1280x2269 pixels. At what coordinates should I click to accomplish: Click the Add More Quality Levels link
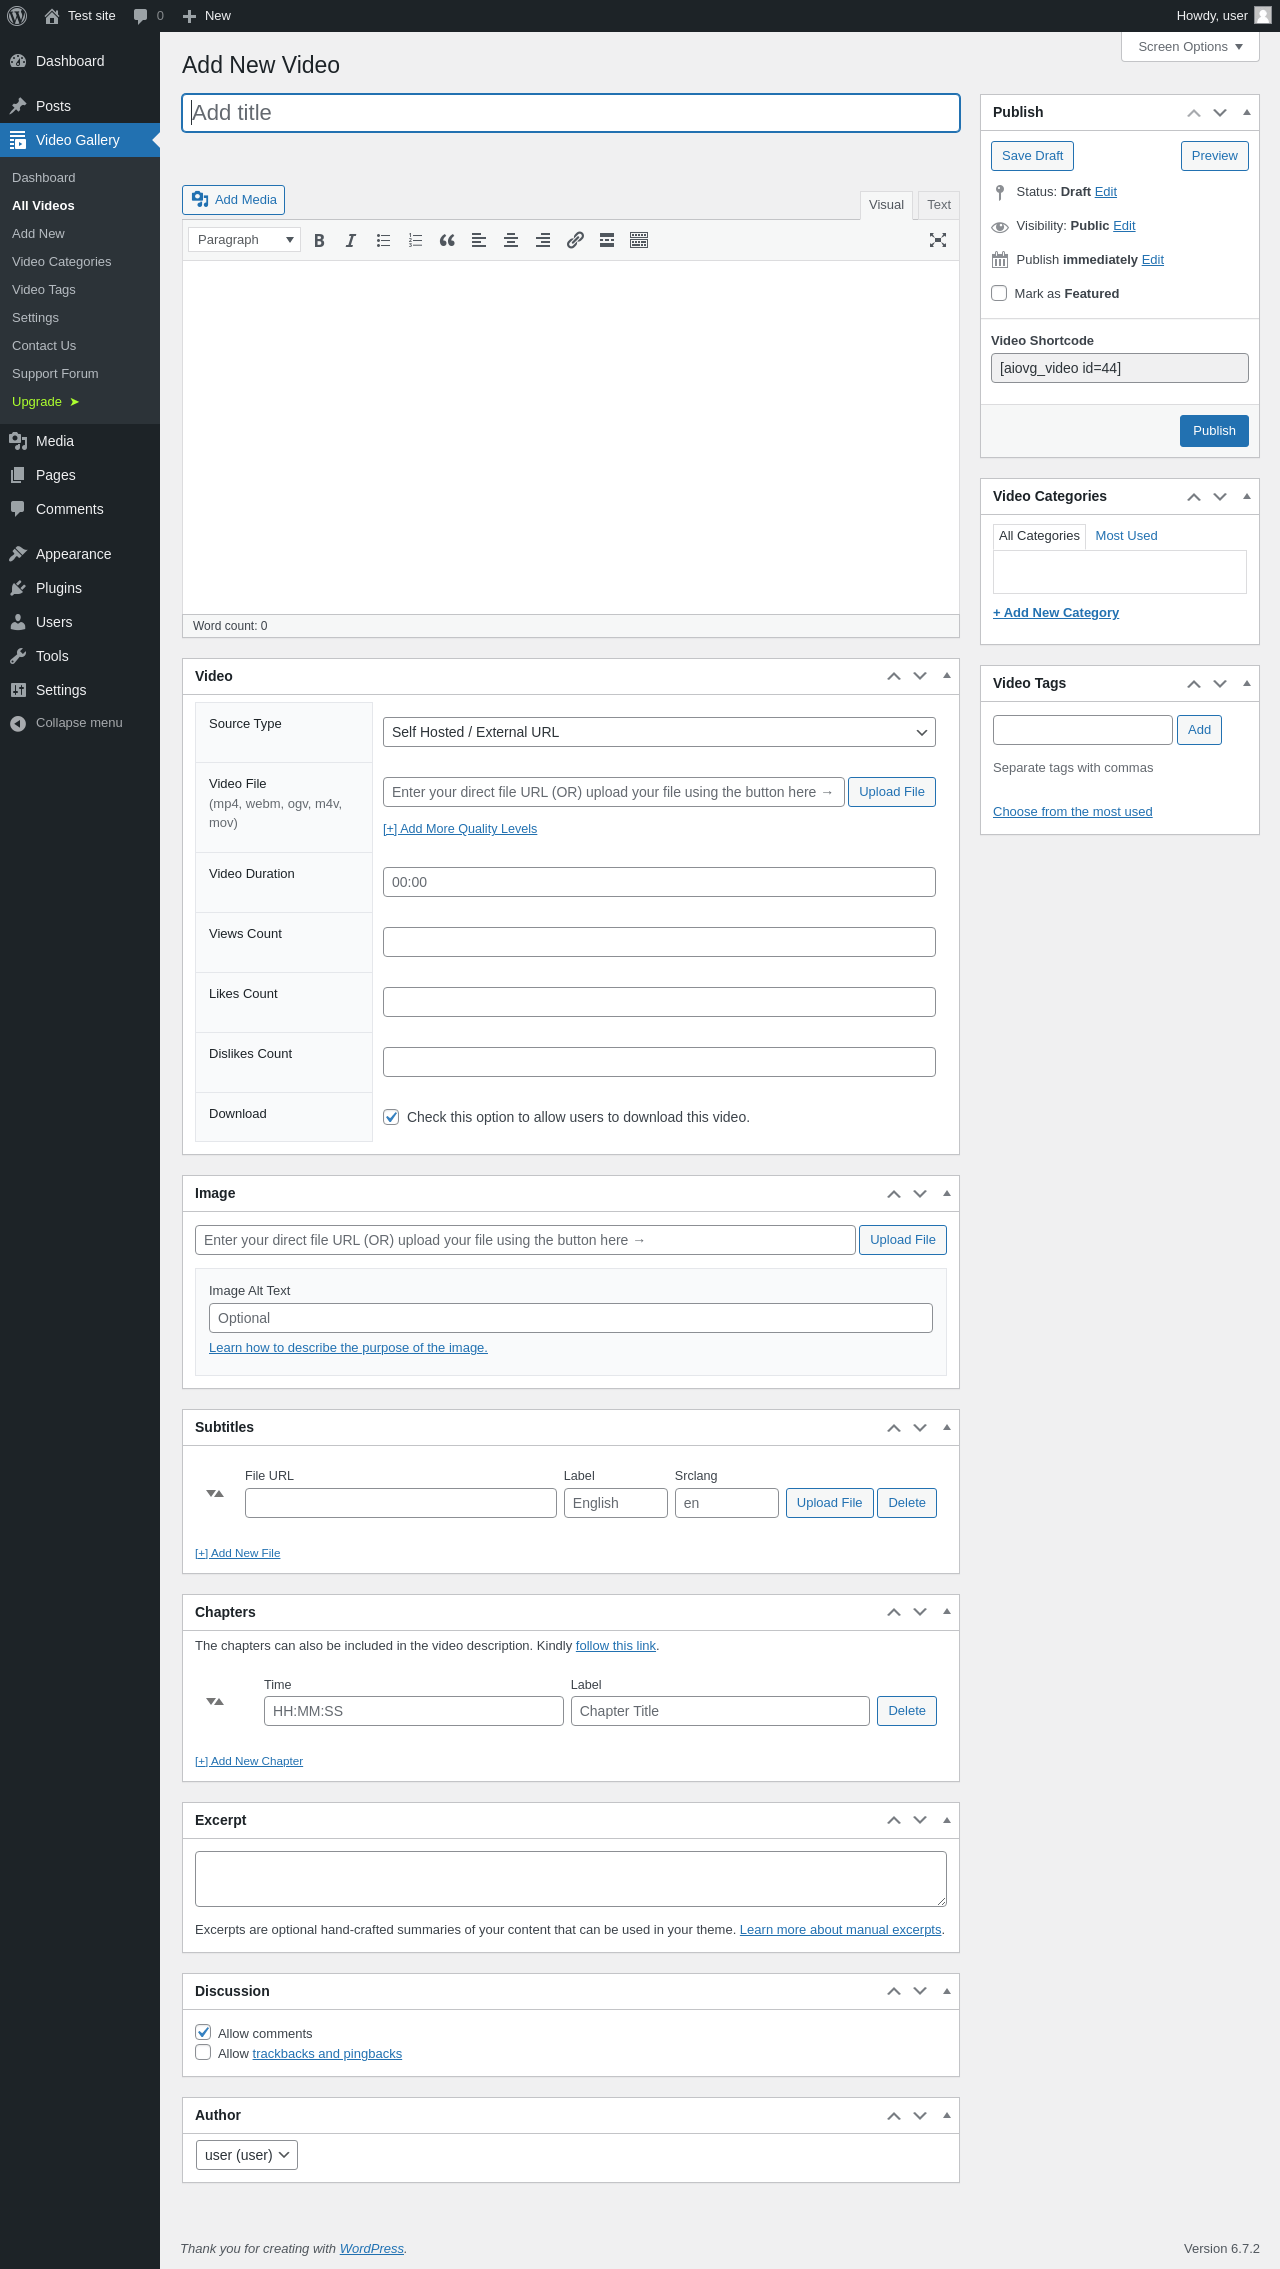[x=460, y=829]
